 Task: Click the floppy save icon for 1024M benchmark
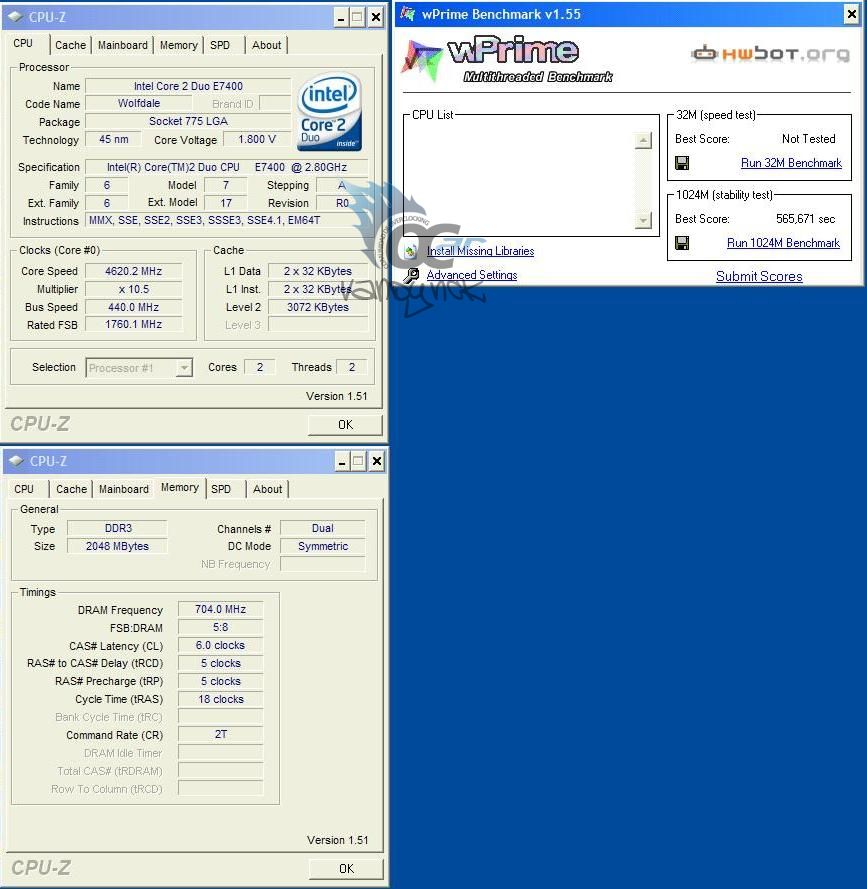click(682, 243)
